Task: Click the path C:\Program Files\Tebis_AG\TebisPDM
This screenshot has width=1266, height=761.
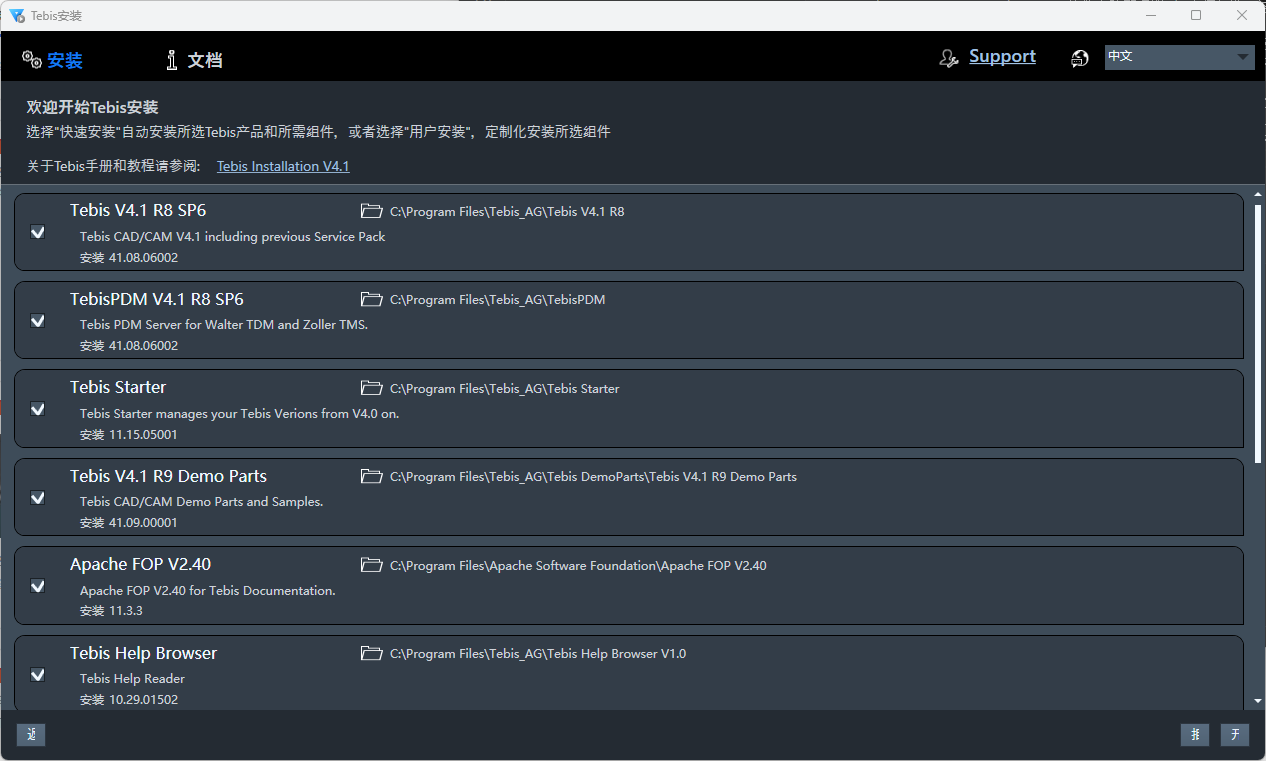Action: click(497, 299)
